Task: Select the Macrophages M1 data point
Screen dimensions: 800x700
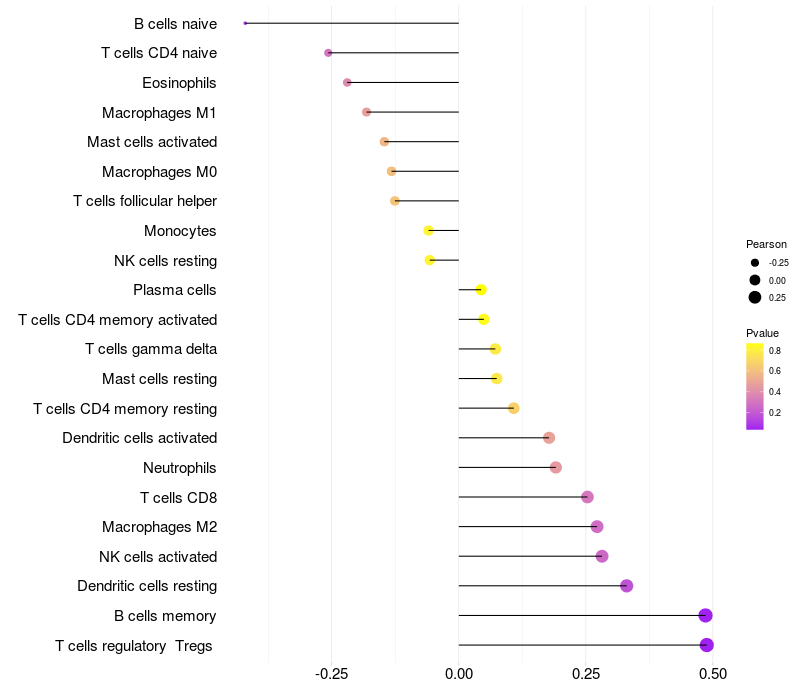Action: tap(366, 112)
